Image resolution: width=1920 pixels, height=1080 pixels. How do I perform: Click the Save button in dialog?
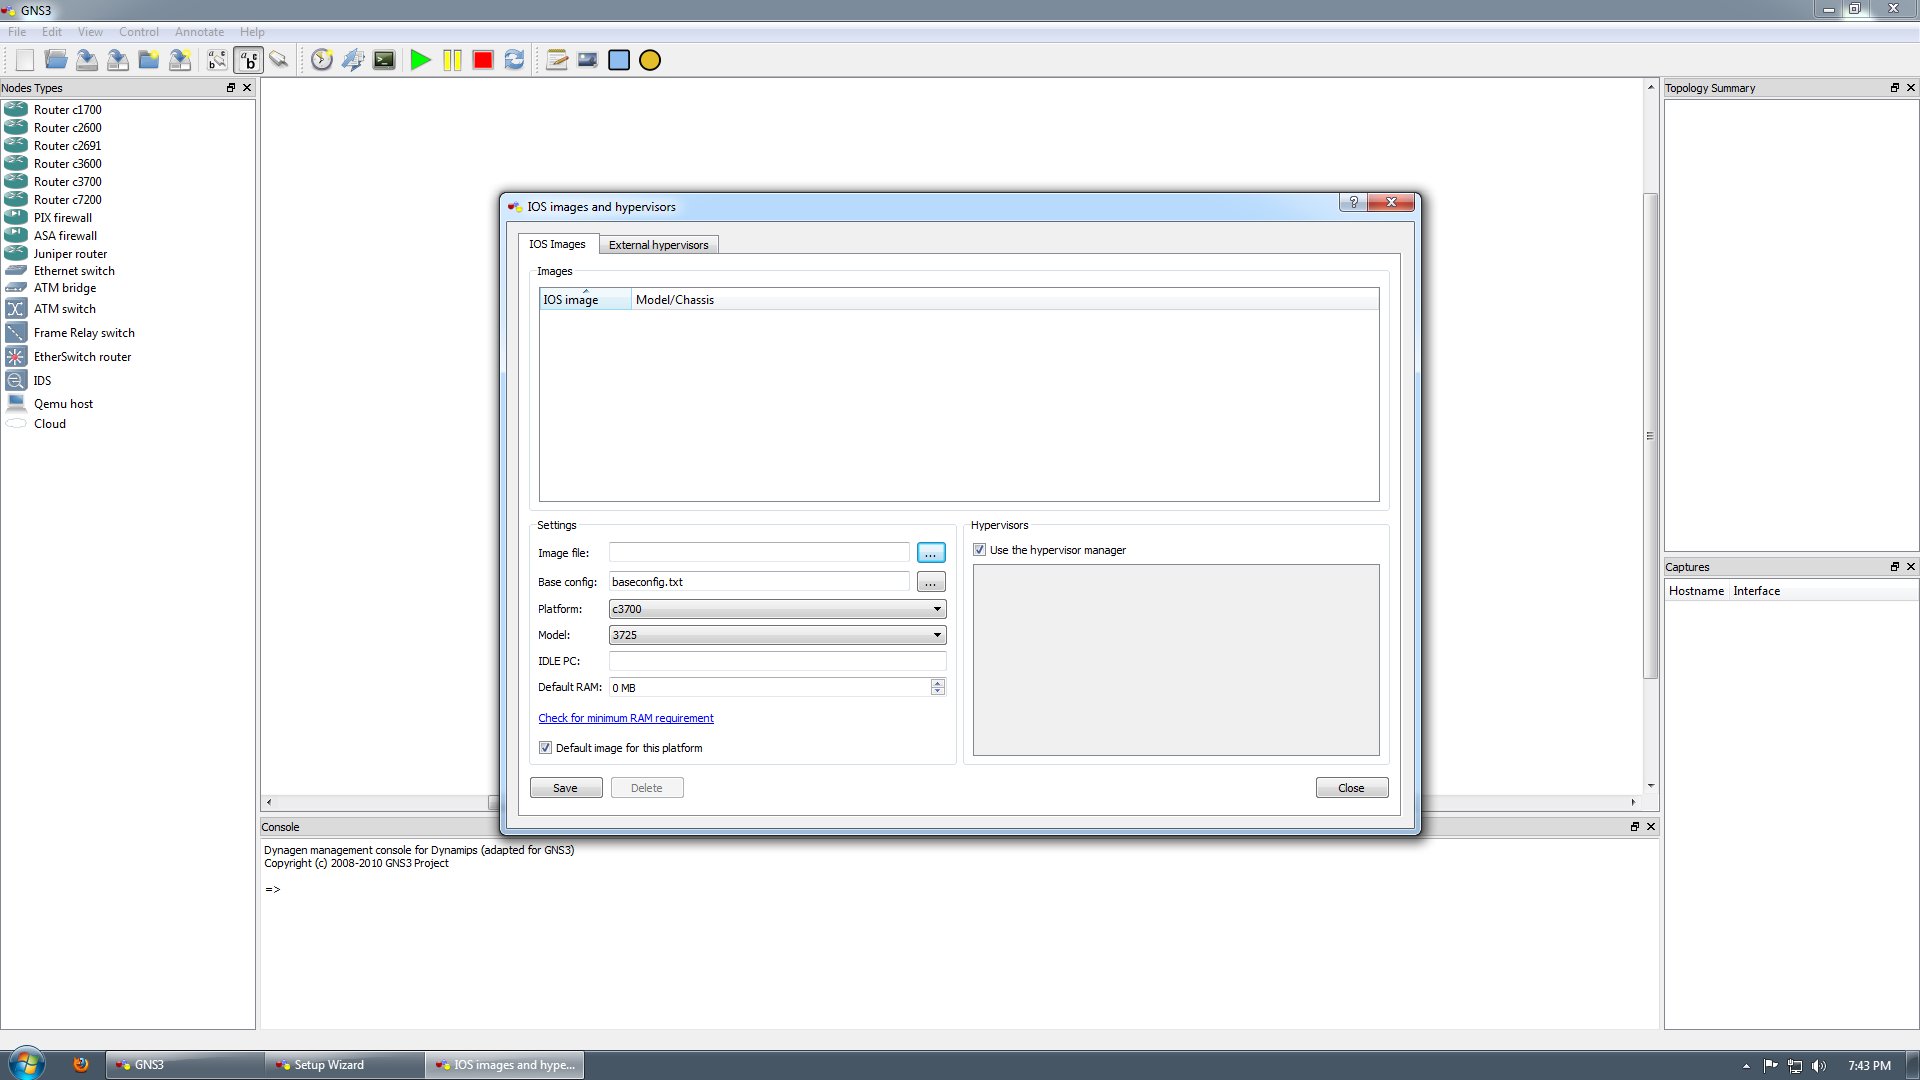click(x=566, y=788)
